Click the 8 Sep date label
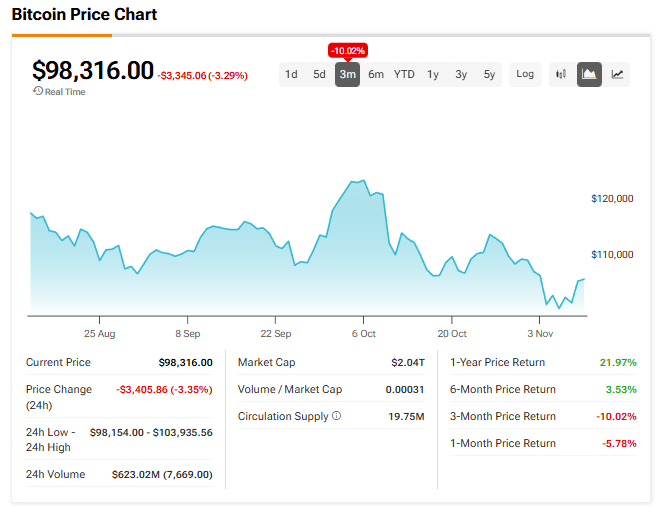The height and width of the screenshot is (516, 662). (x=187, y=334)
